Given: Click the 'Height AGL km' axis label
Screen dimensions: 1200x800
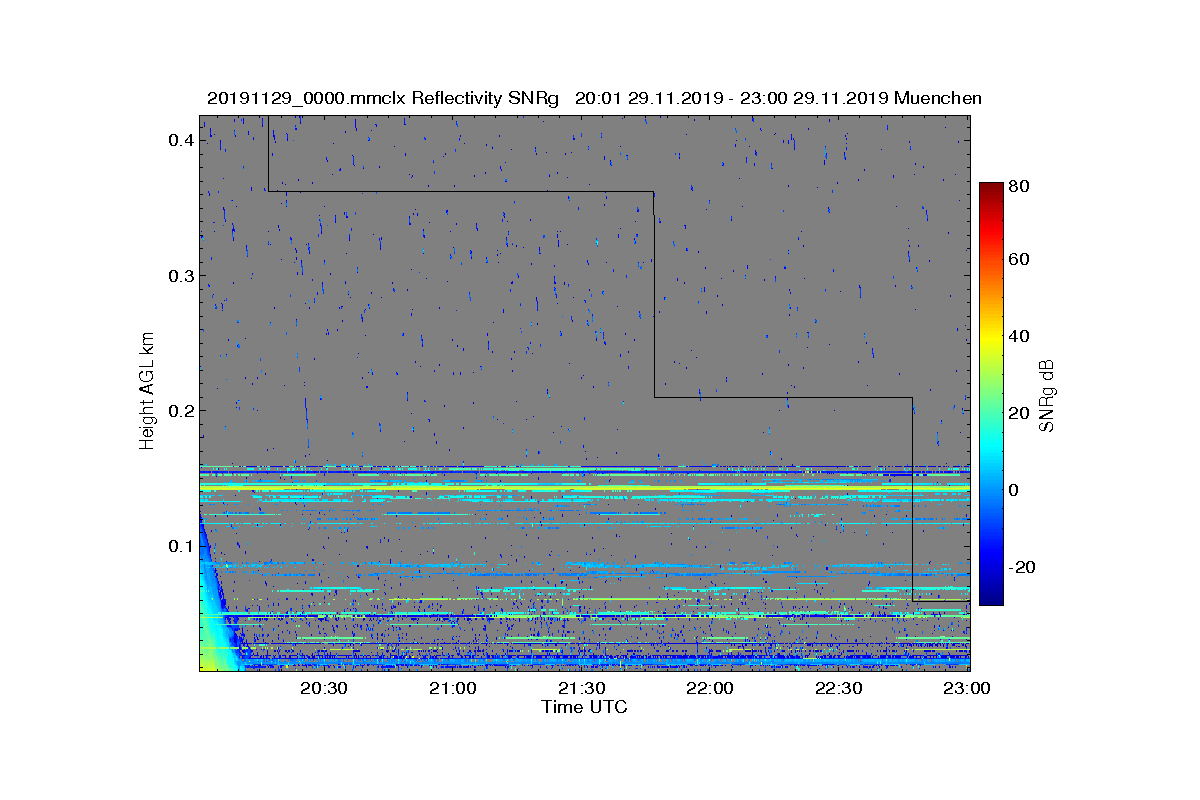Looking at the screenshot, I should point(147,391).
